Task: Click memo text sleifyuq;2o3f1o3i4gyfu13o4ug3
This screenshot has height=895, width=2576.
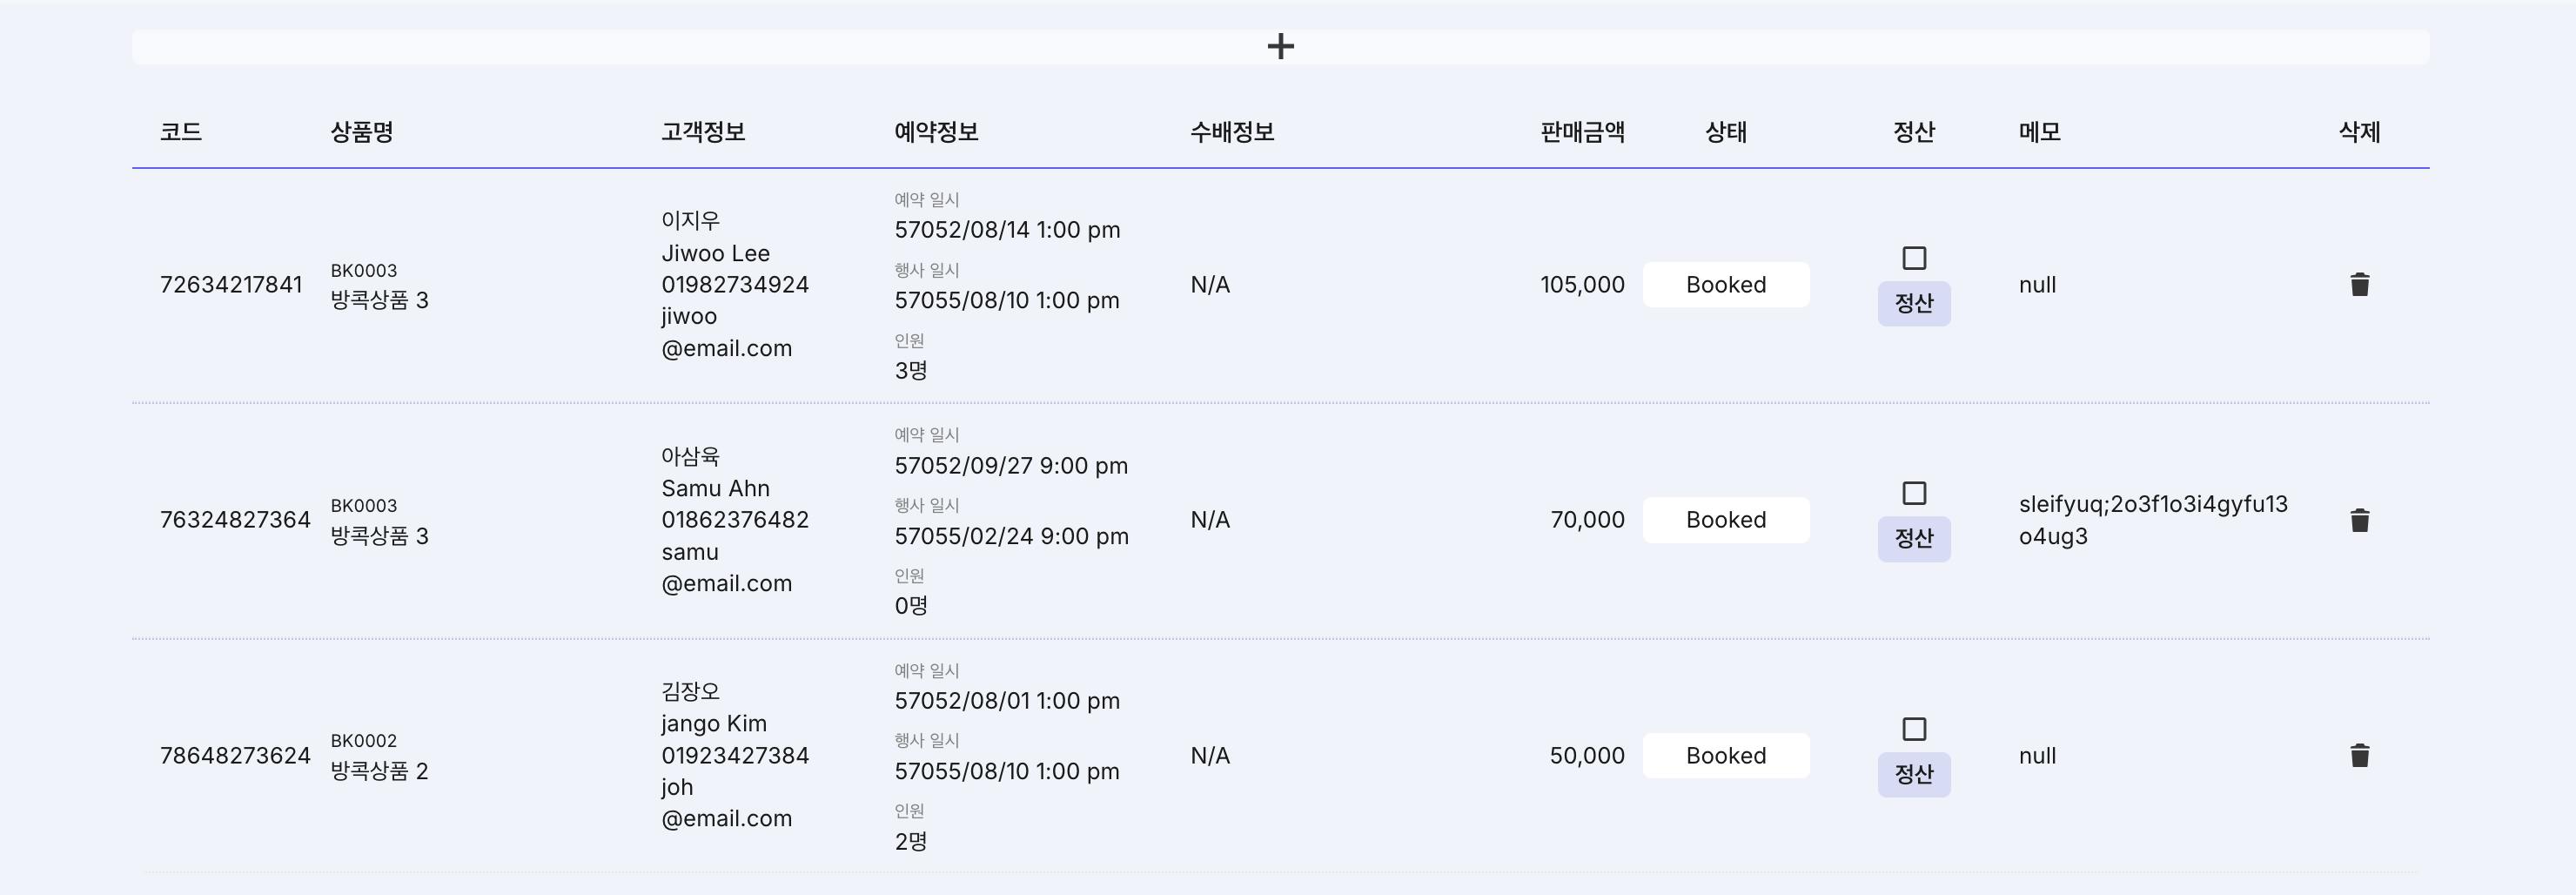Action: (2152, 520)
